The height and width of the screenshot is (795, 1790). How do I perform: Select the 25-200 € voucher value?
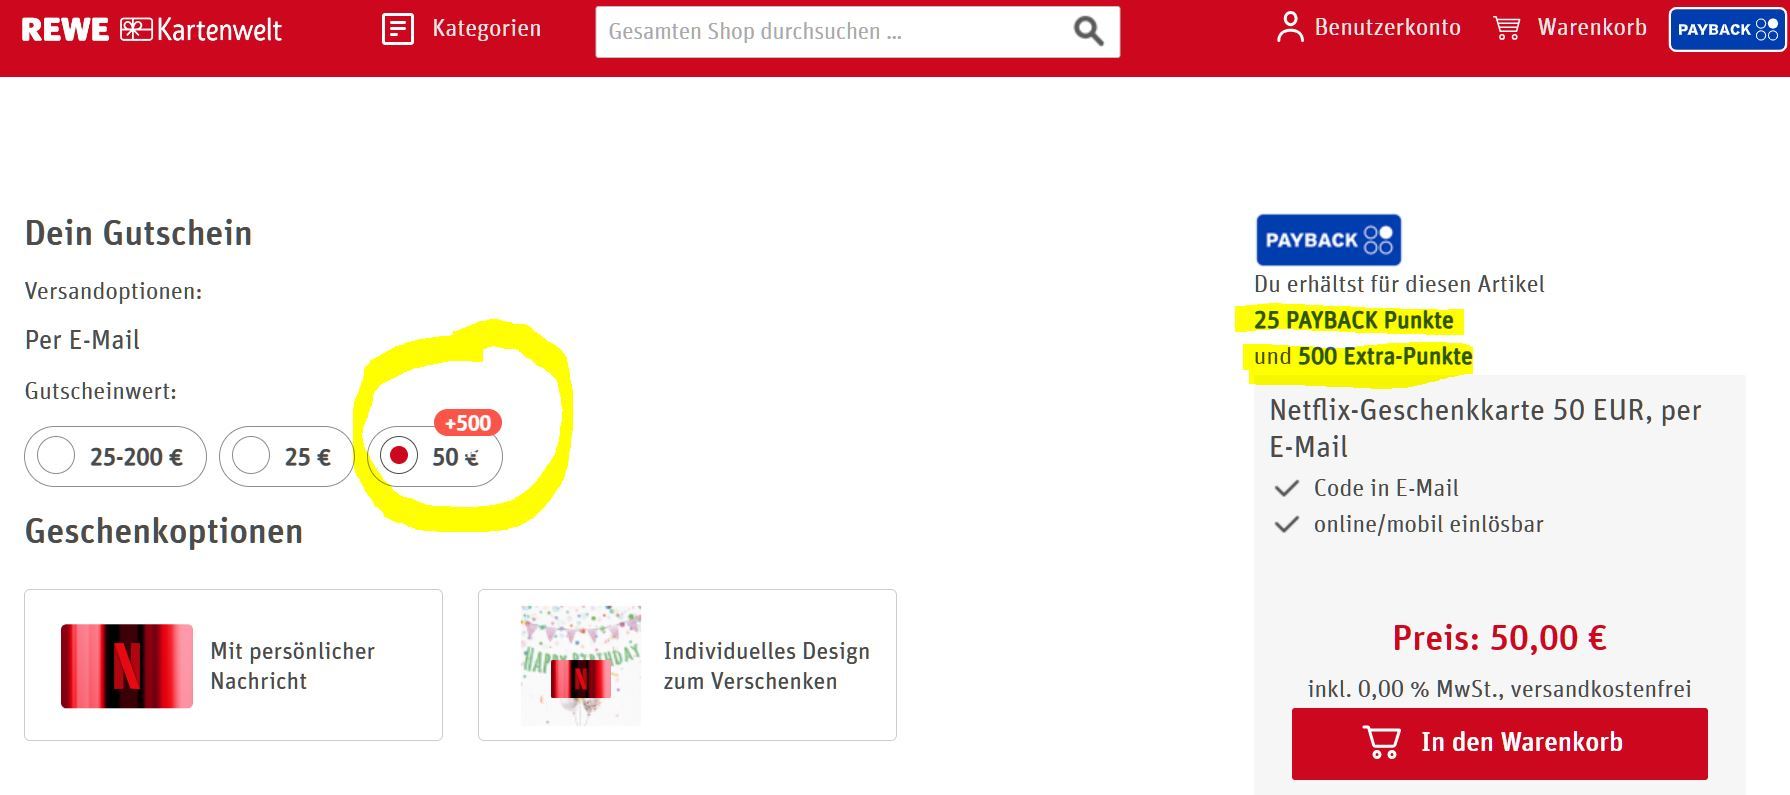[x=115, y=457]
